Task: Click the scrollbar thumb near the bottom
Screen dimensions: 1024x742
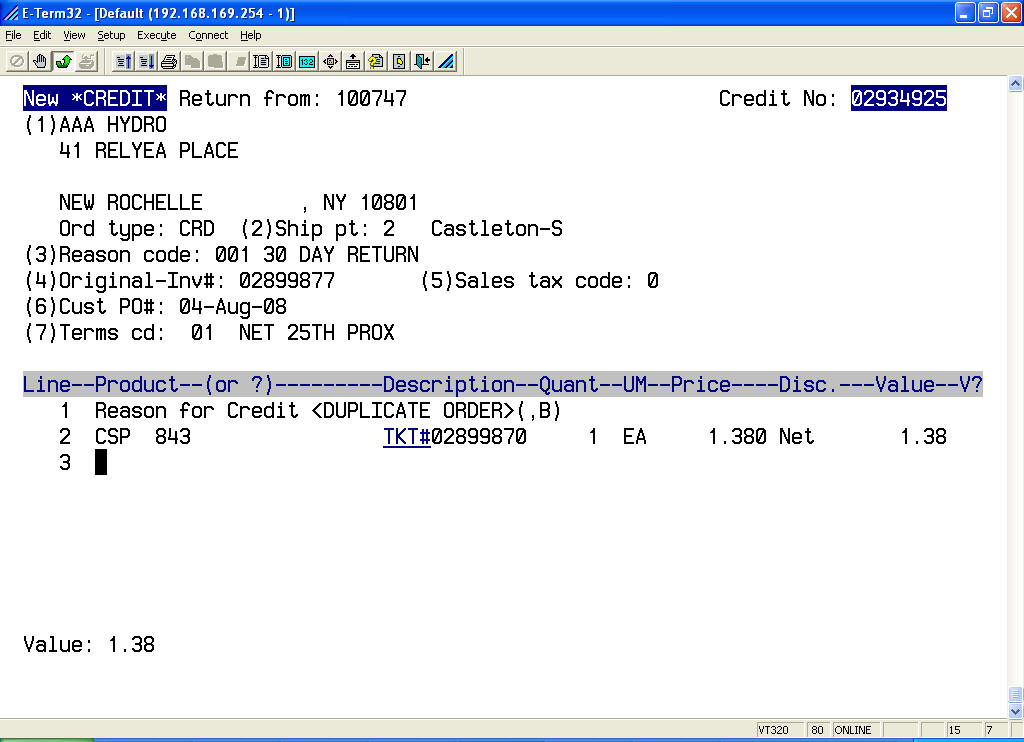Action: (1016, 695)
